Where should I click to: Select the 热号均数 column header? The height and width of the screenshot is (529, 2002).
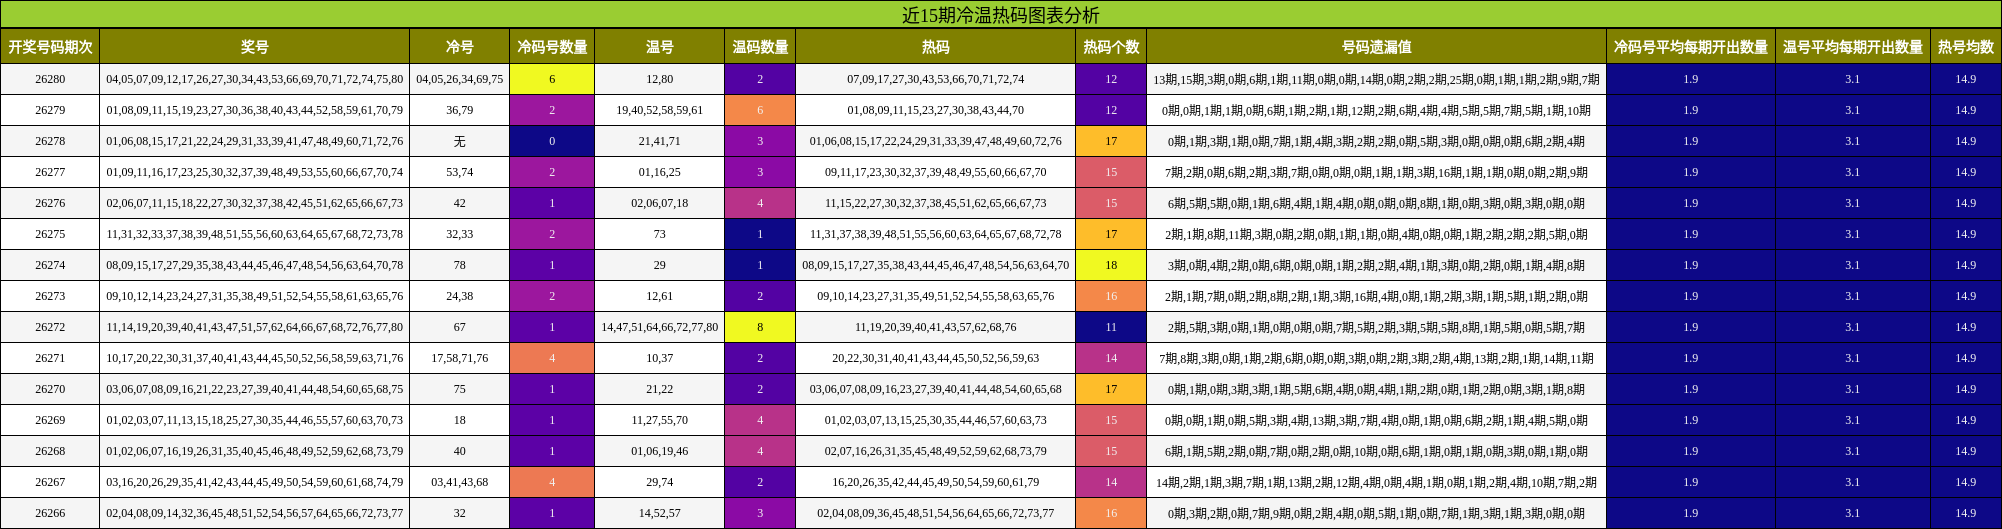(x=1966, y=47)
